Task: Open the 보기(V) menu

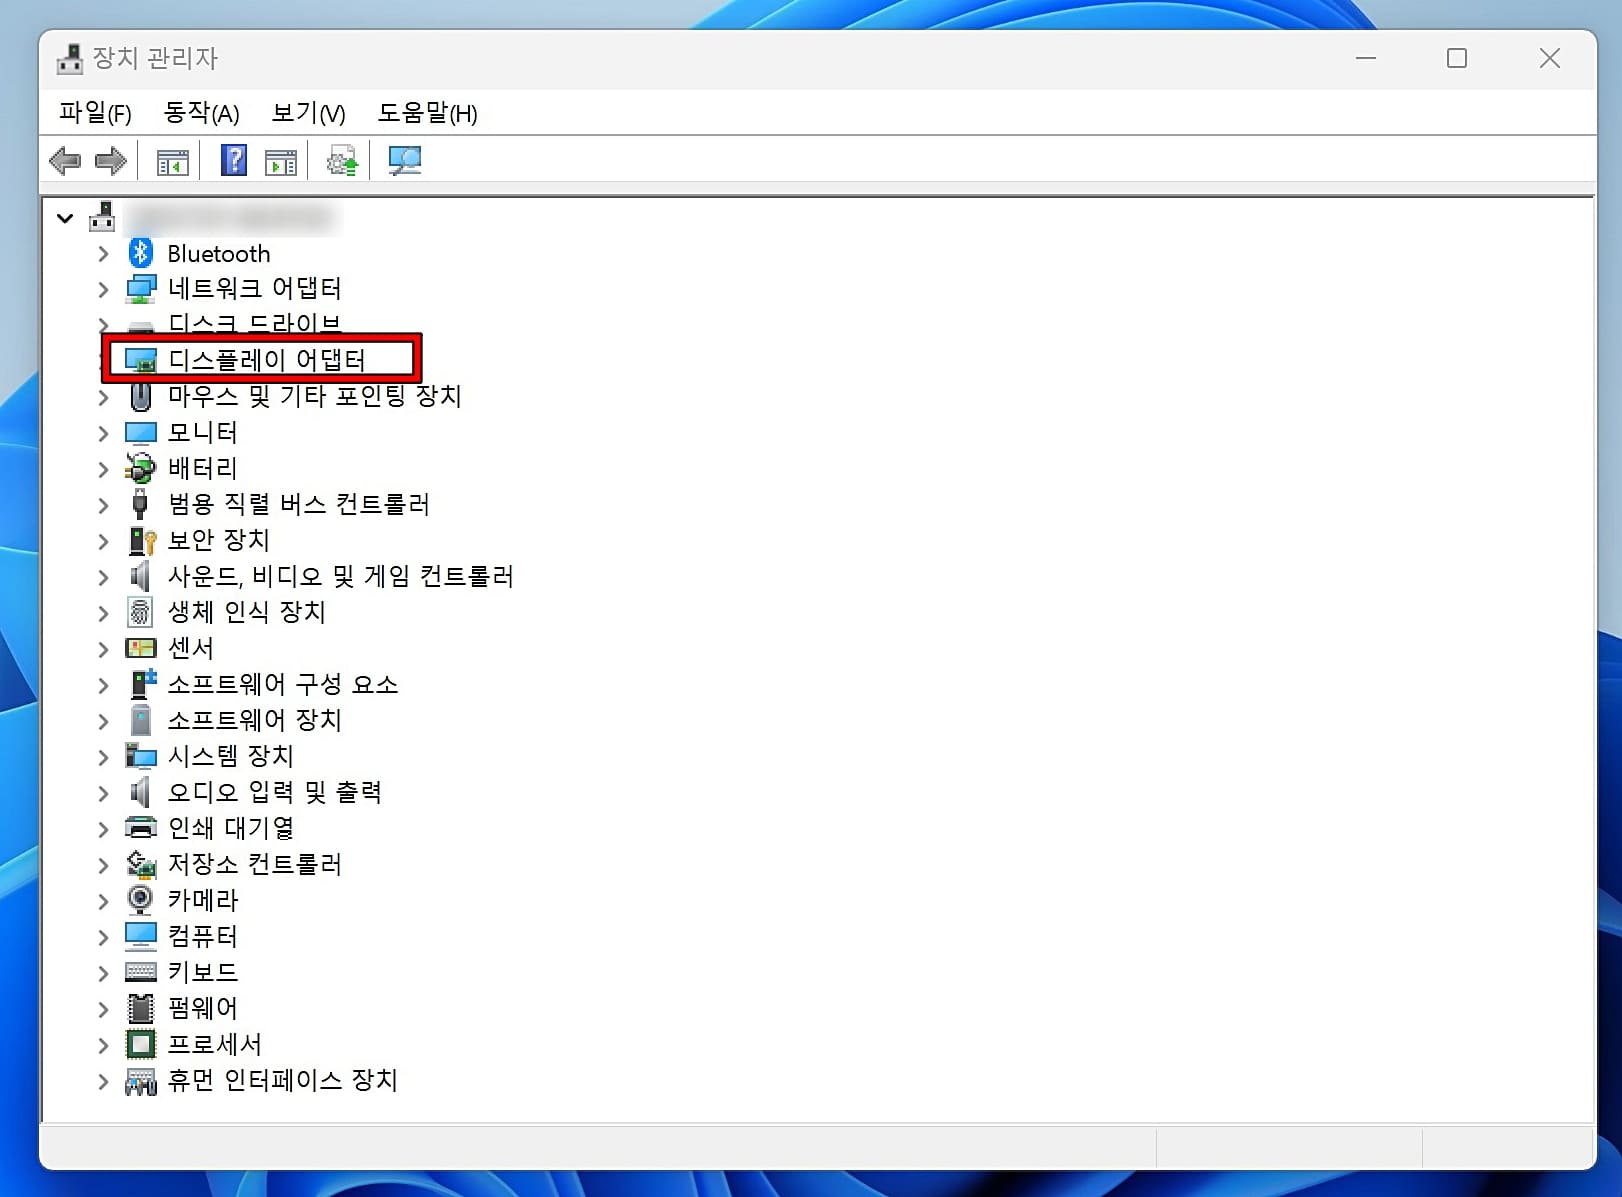Action: pos(309,113)
